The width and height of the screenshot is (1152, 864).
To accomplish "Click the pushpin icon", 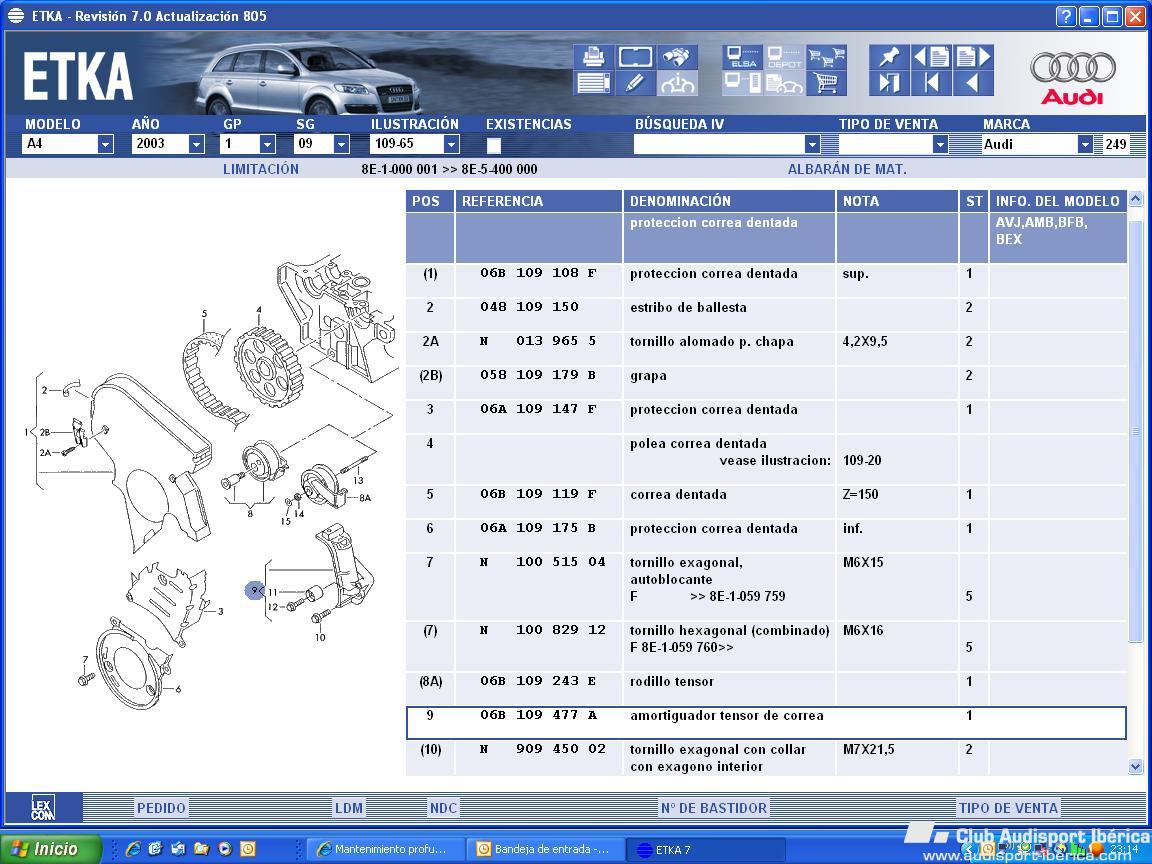I will point(889,57).
